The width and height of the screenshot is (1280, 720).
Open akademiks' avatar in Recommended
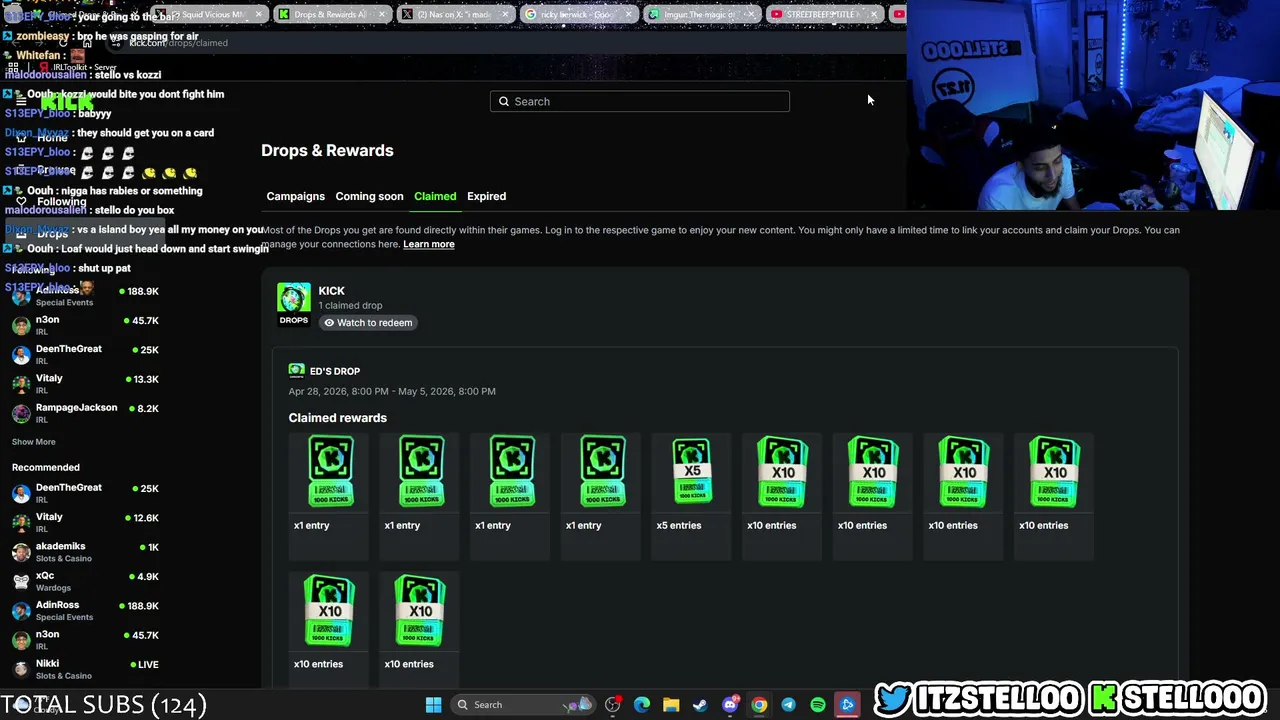[x=21, y=552]
